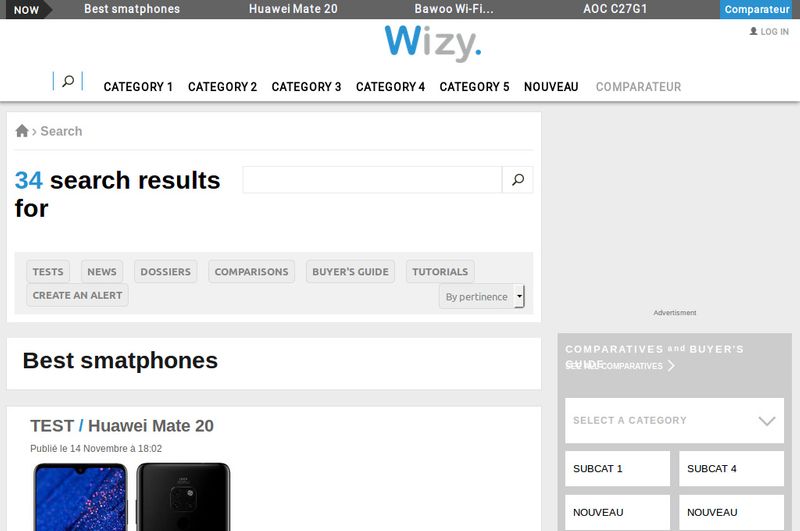Open the blue Huawei Mate 20 front image

(81, 497)
